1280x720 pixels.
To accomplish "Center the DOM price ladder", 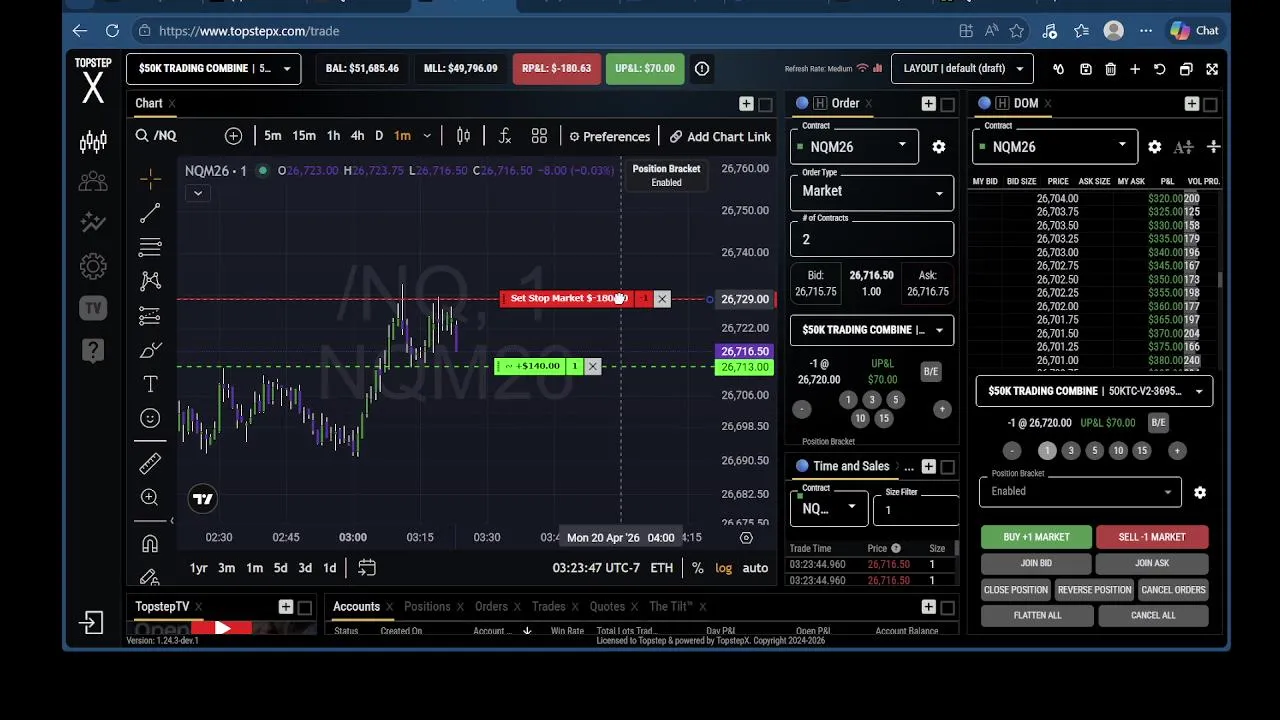I will click(x=1213, y=147).
